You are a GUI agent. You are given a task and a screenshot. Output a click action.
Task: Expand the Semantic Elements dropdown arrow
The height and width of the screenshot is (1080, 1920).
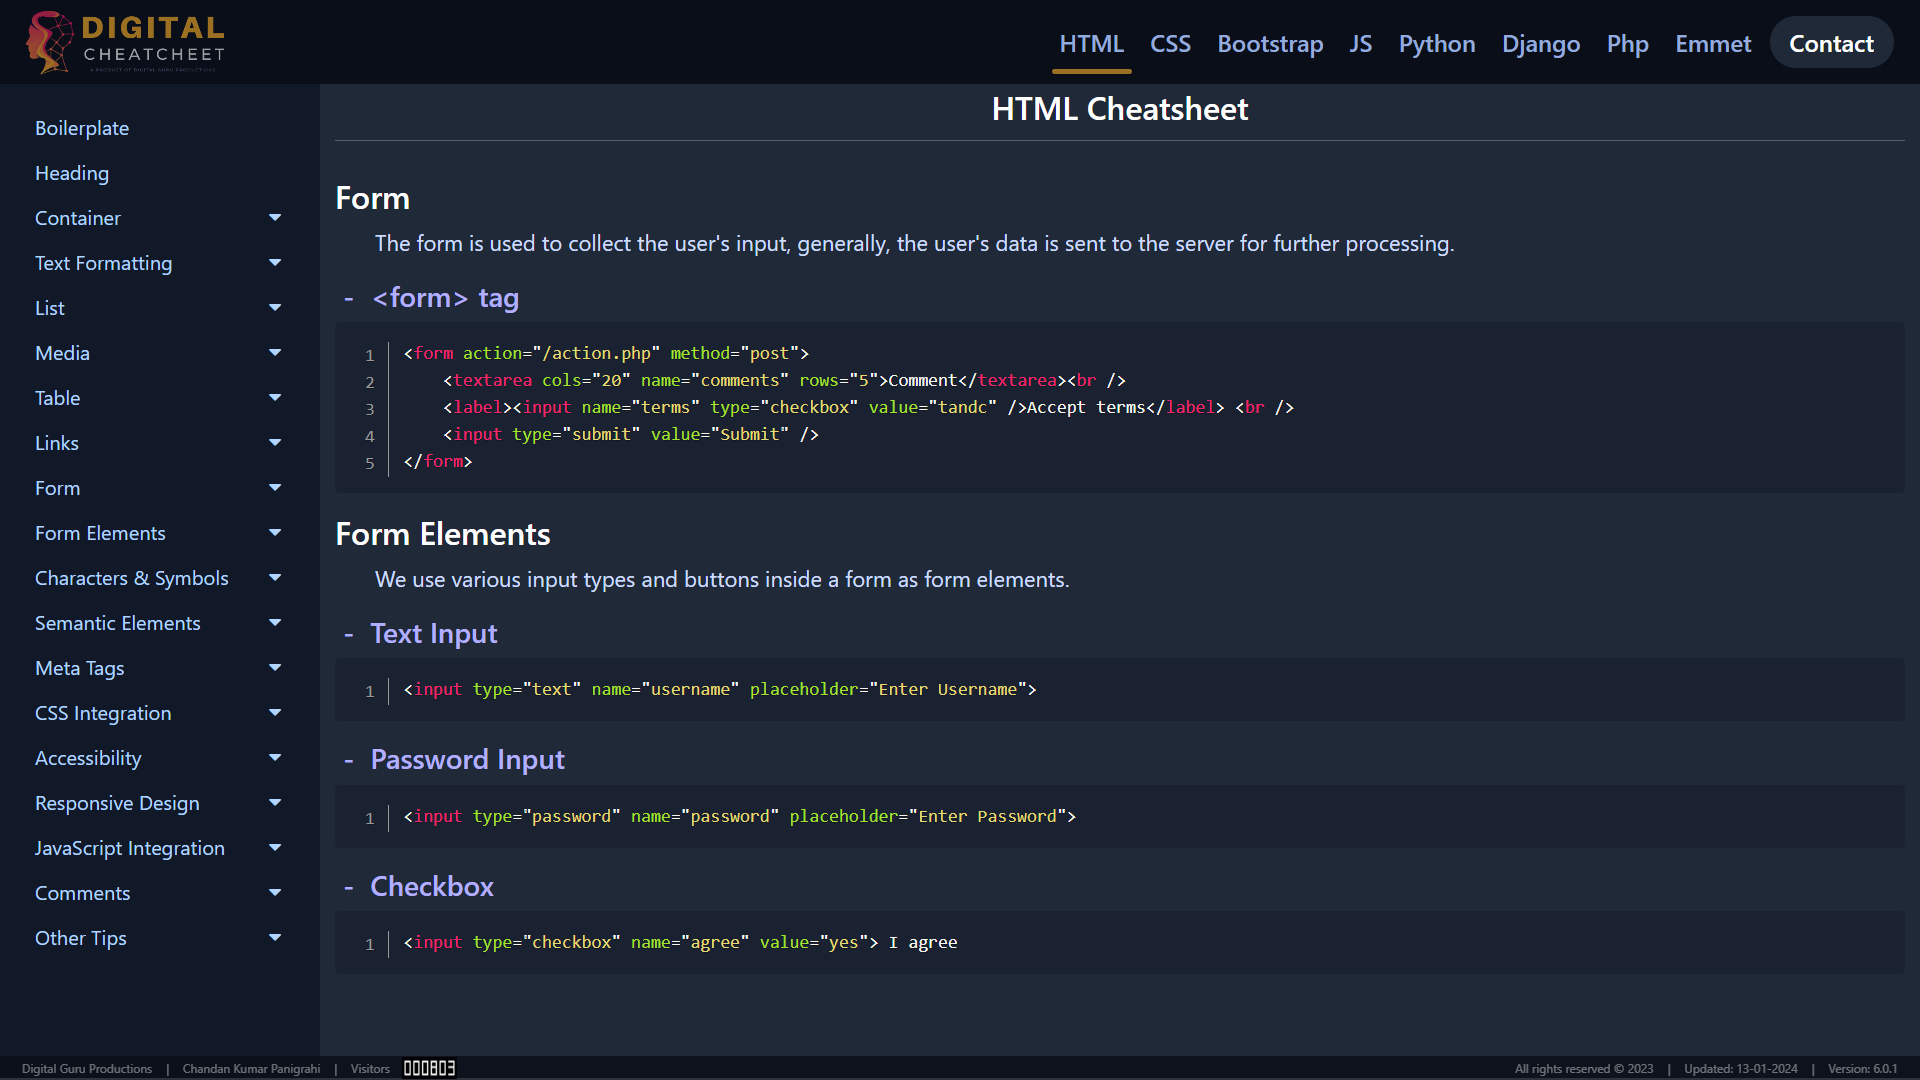pyautogui.click(x=275, y=623)
